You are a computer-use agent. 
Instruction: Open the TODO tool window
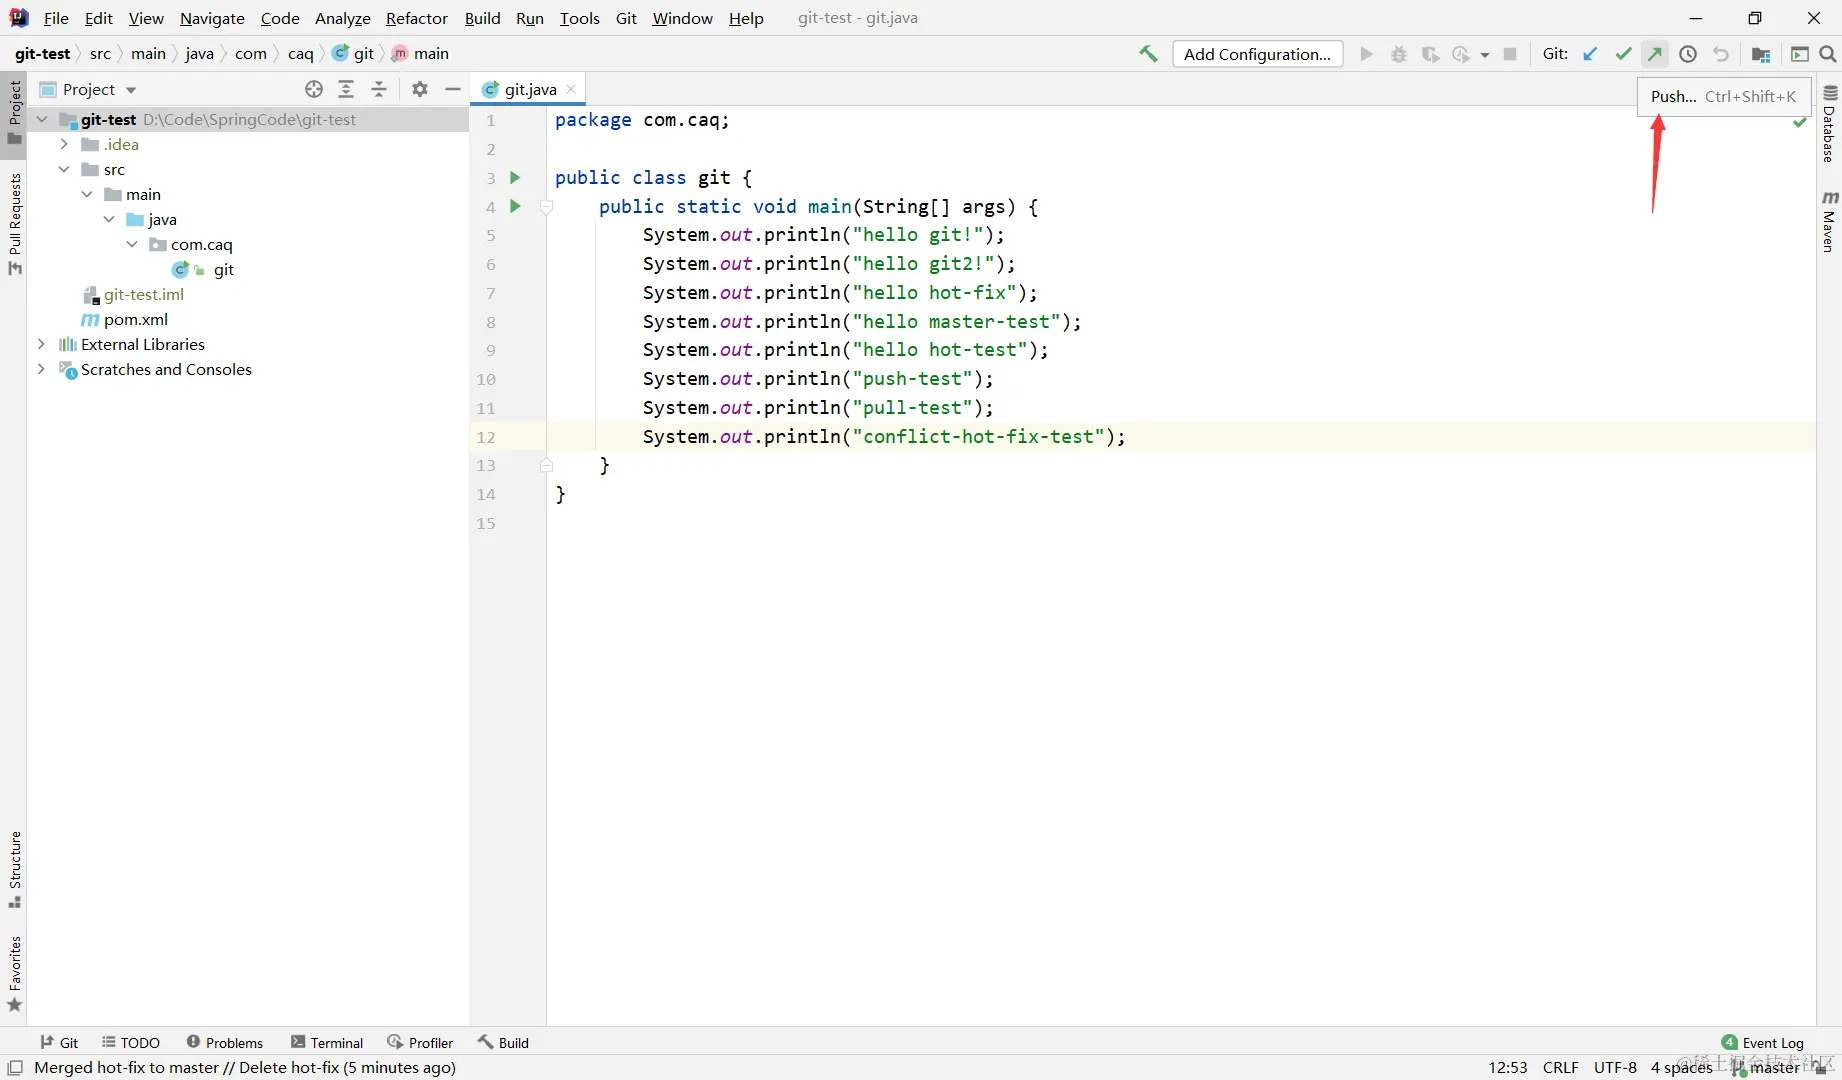pos(131,1042)
